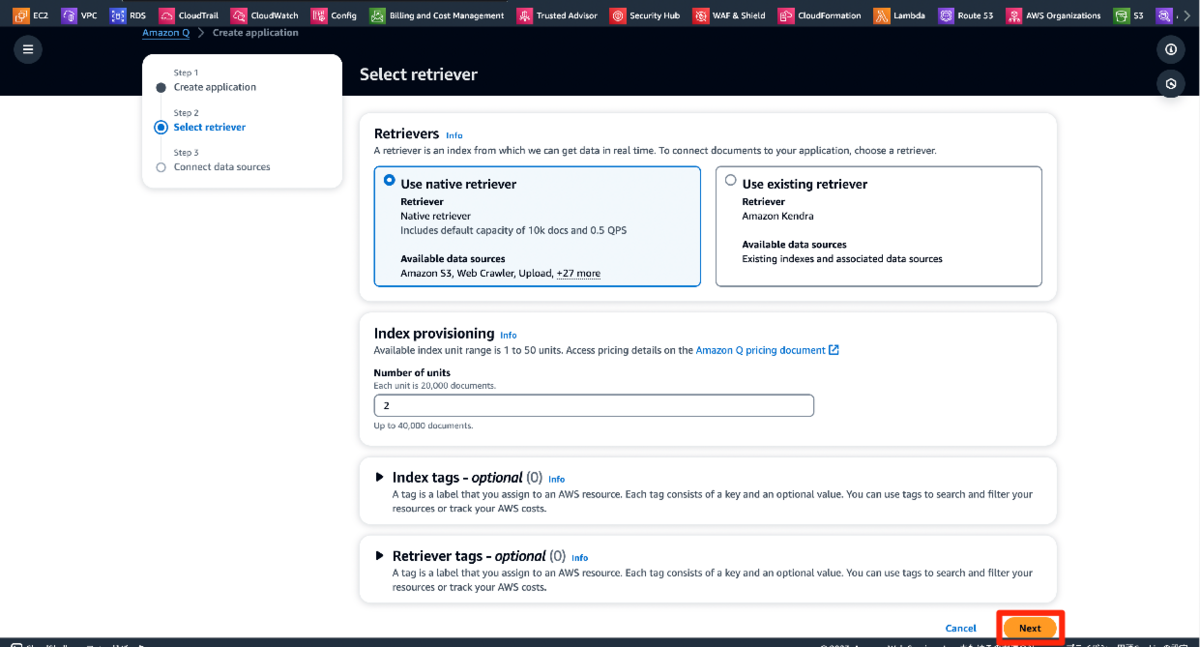Click the external link icon after pricing document
The height and width of the screenshot is (647, 1200).
click(x=834, y=350)
